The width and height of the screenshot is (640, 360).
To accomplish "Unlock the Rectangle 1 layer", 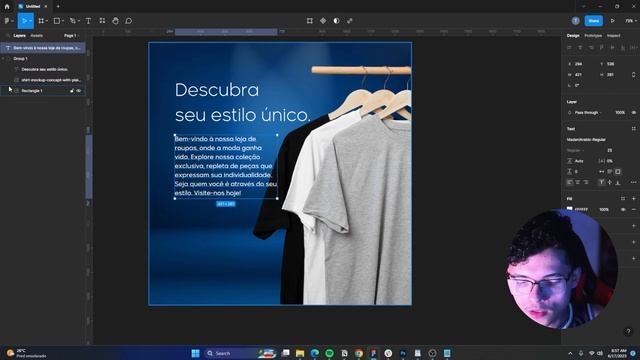I will tap(72, 91).
